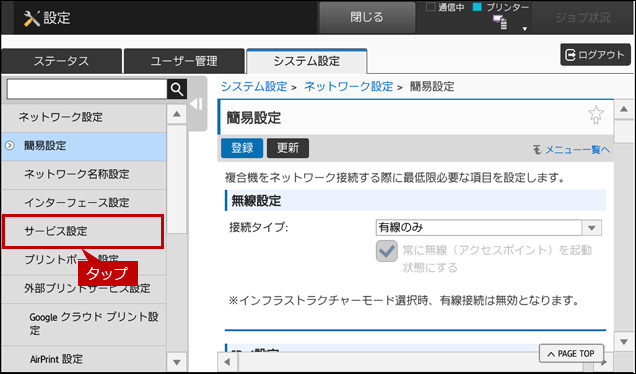
Task: Click the menu search input field
Action: click(x=87, y=89)
